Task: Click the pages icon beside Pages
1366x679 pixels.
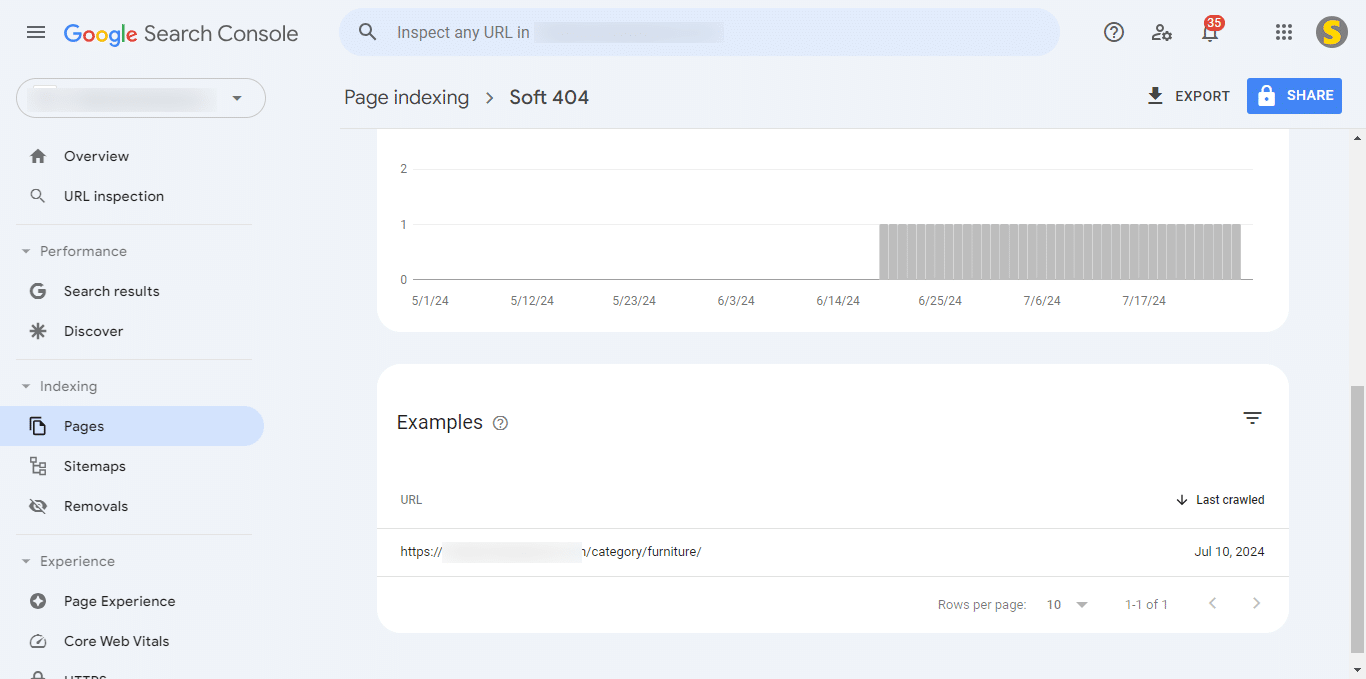Action: [38, 426]
